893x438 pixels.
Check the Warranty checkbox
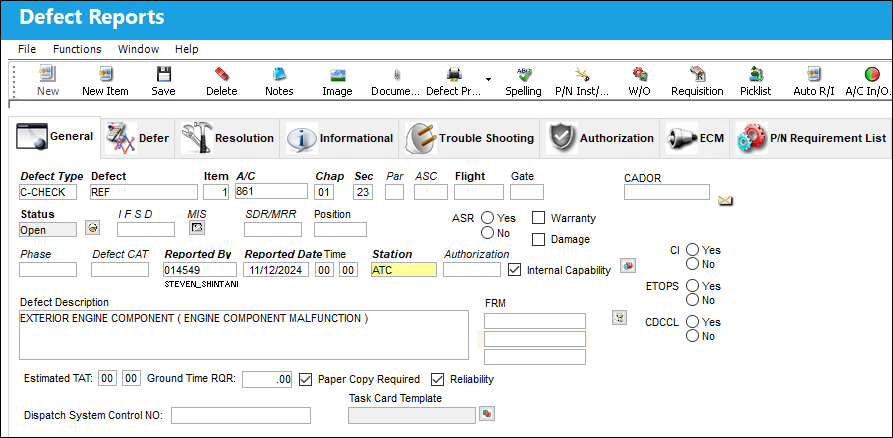pos(538,218)
